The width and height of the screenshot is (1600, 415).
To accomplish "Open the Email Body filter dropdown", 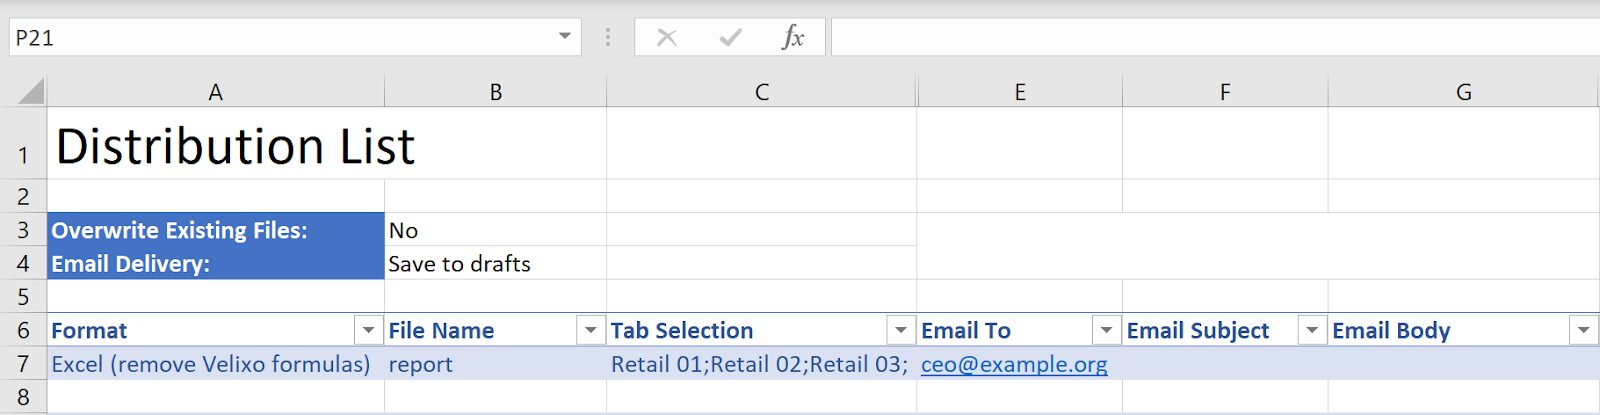I will [1584, 330].
